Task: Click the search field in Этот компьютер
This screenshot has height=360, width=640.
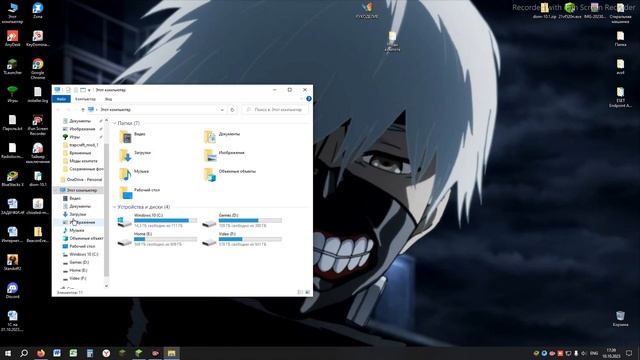Action: (x=275, y=110)
